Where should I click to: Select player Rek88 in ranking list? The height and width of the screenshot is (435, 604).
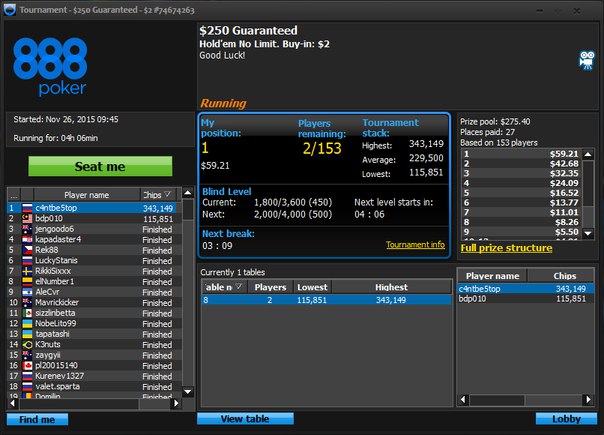pos(92,250)
